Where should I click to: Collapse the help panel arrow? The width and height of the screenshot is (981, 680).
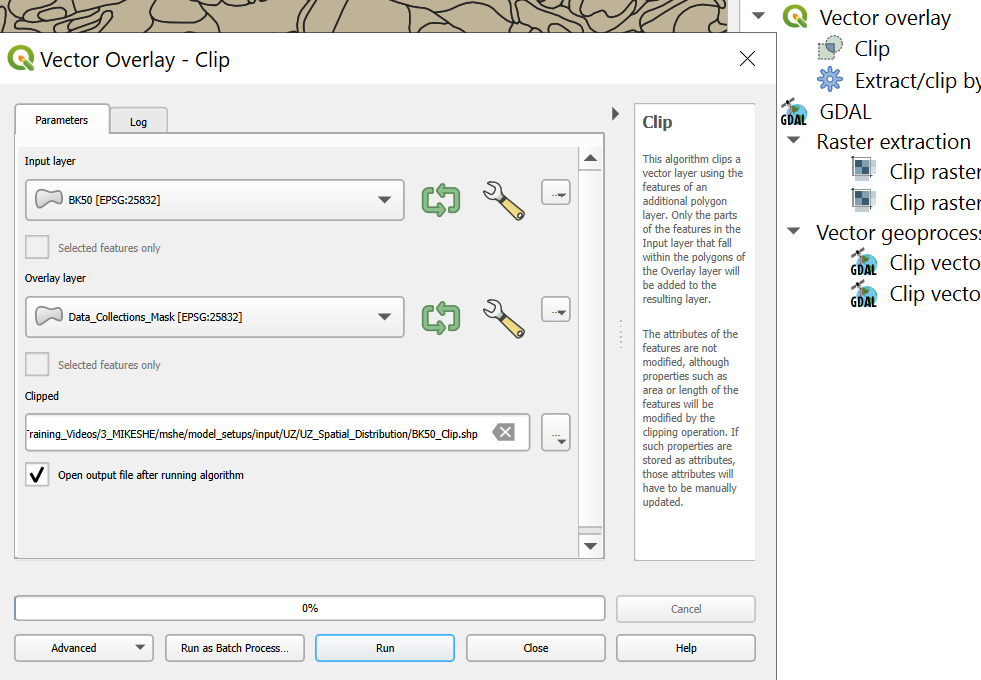(x=616, y=113)
